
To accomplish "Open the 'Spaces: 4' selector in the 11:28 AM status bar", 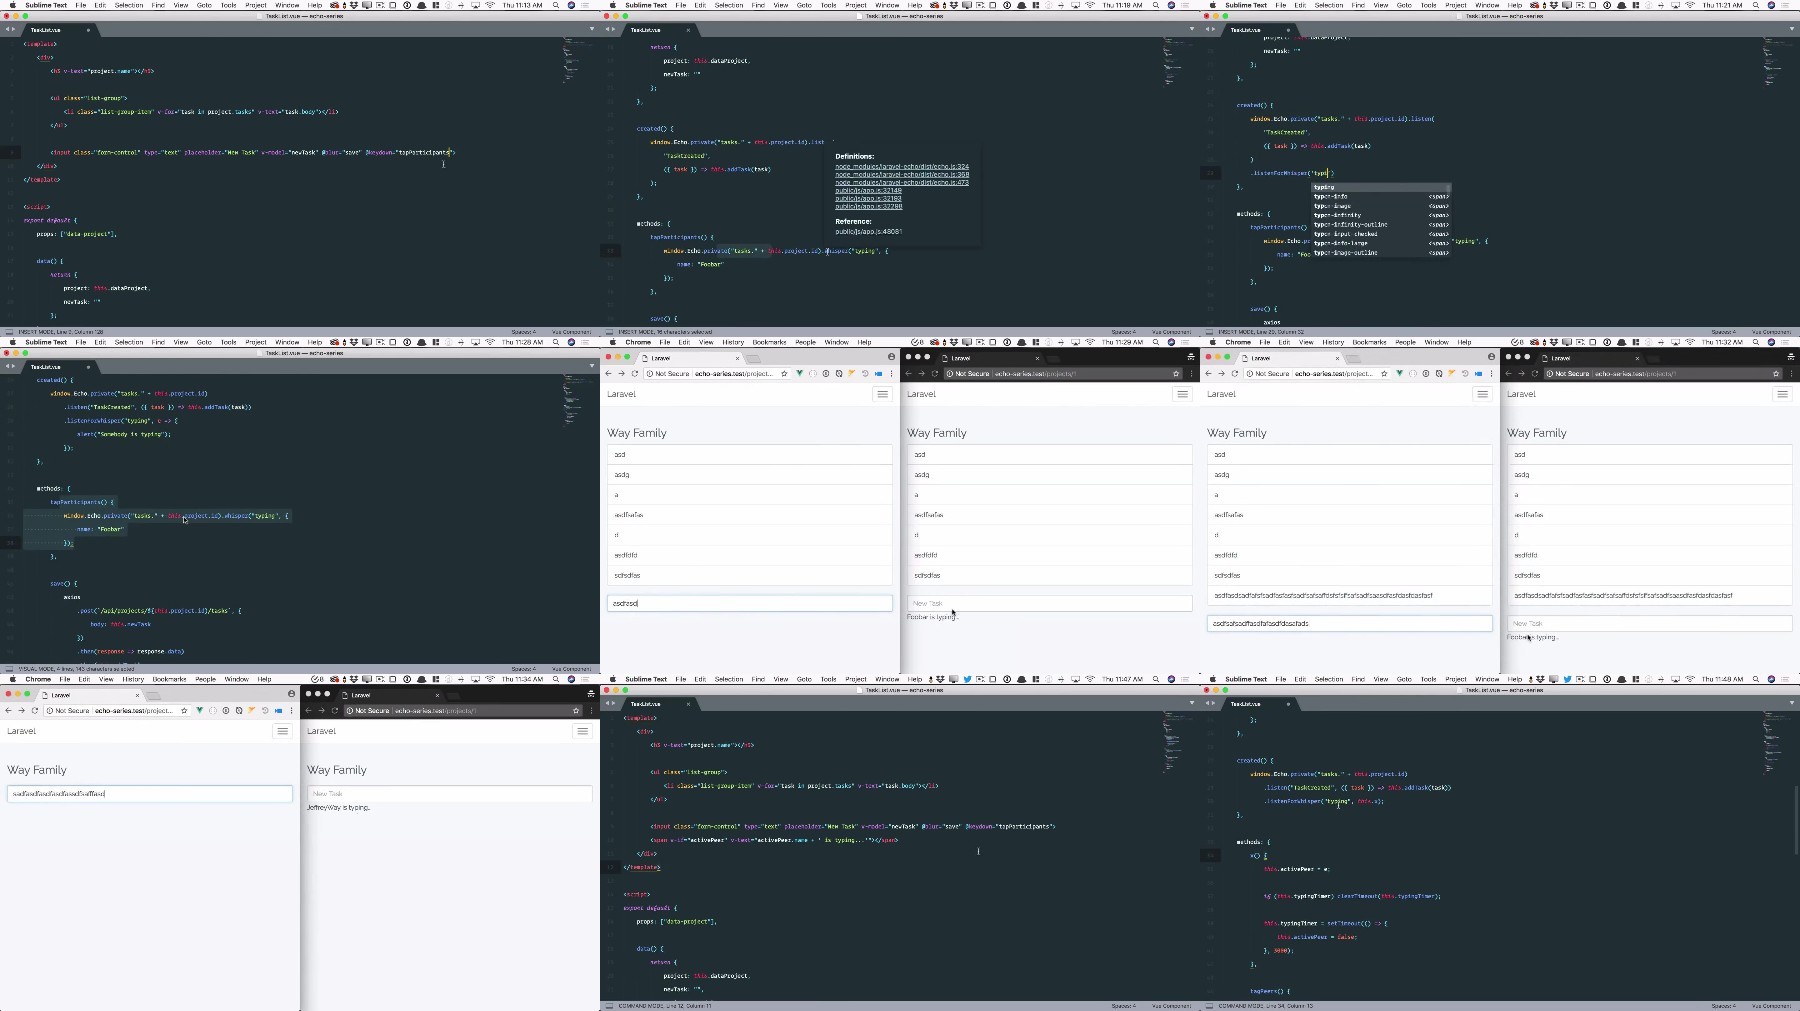I will [x=523, y=669].
